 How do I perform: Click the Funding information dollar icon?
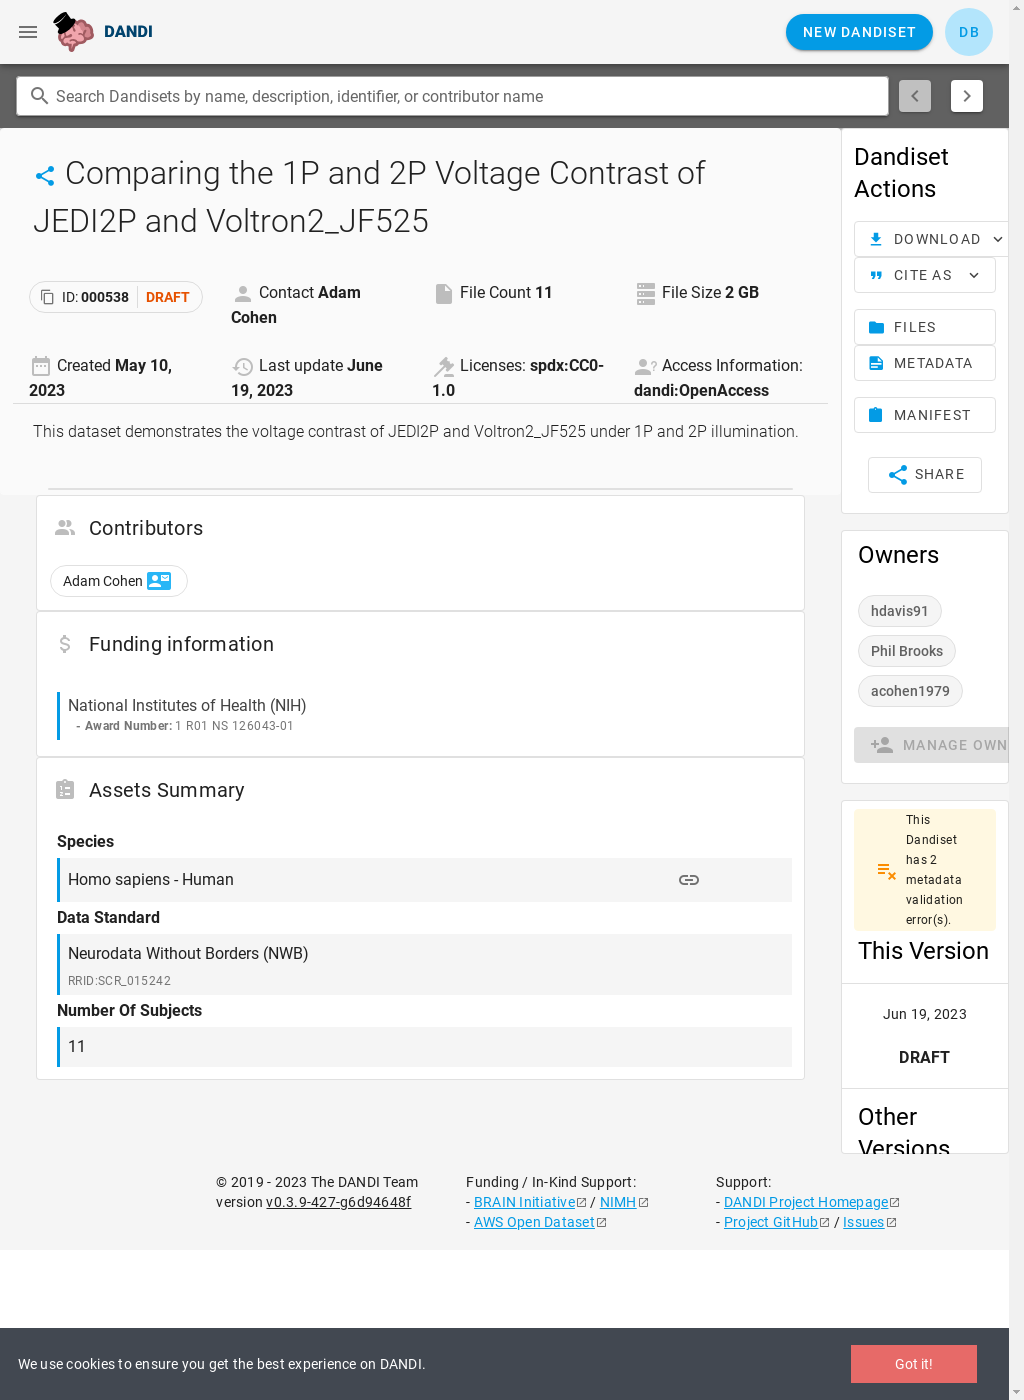point(65,644)
